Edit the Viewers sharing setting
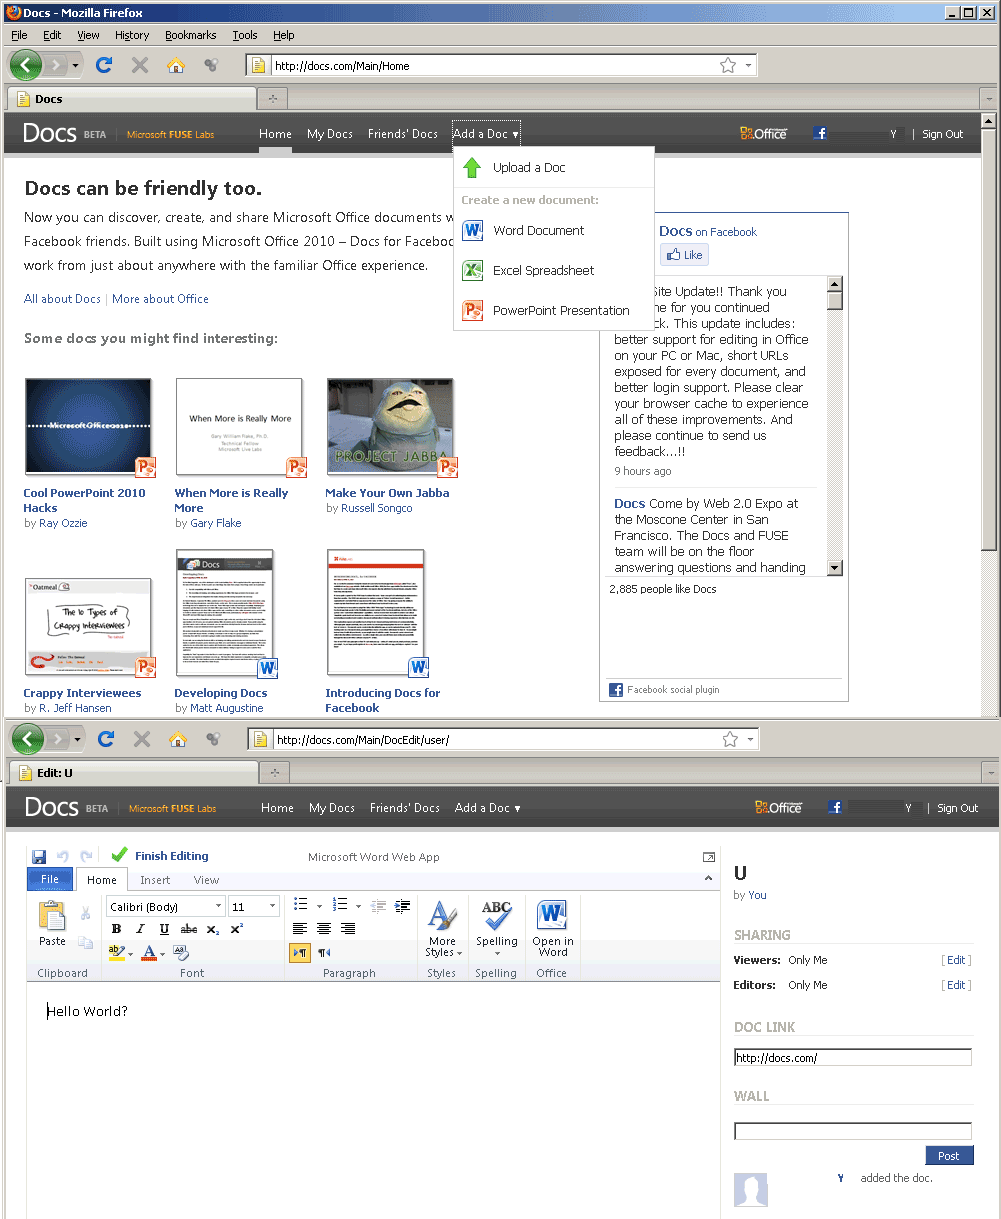Image resolution: width=1001 pixels, height=1219 pixels. (x=956, y=960)
